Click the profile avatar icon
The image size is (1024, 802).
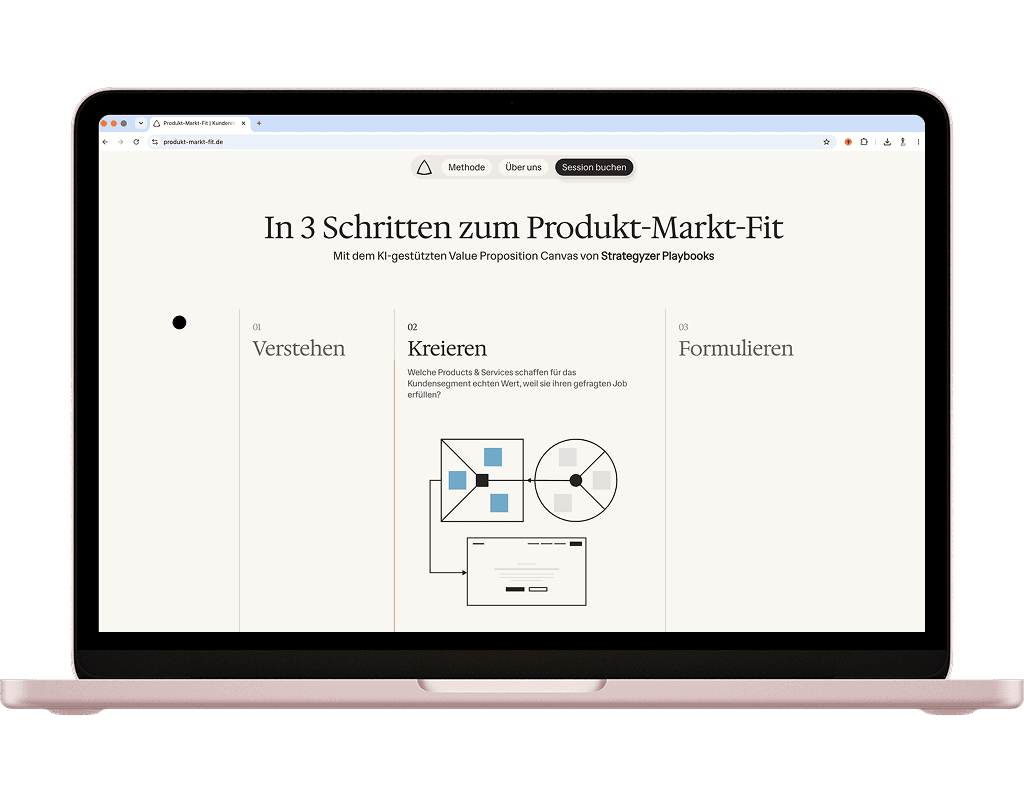point(903,142)
